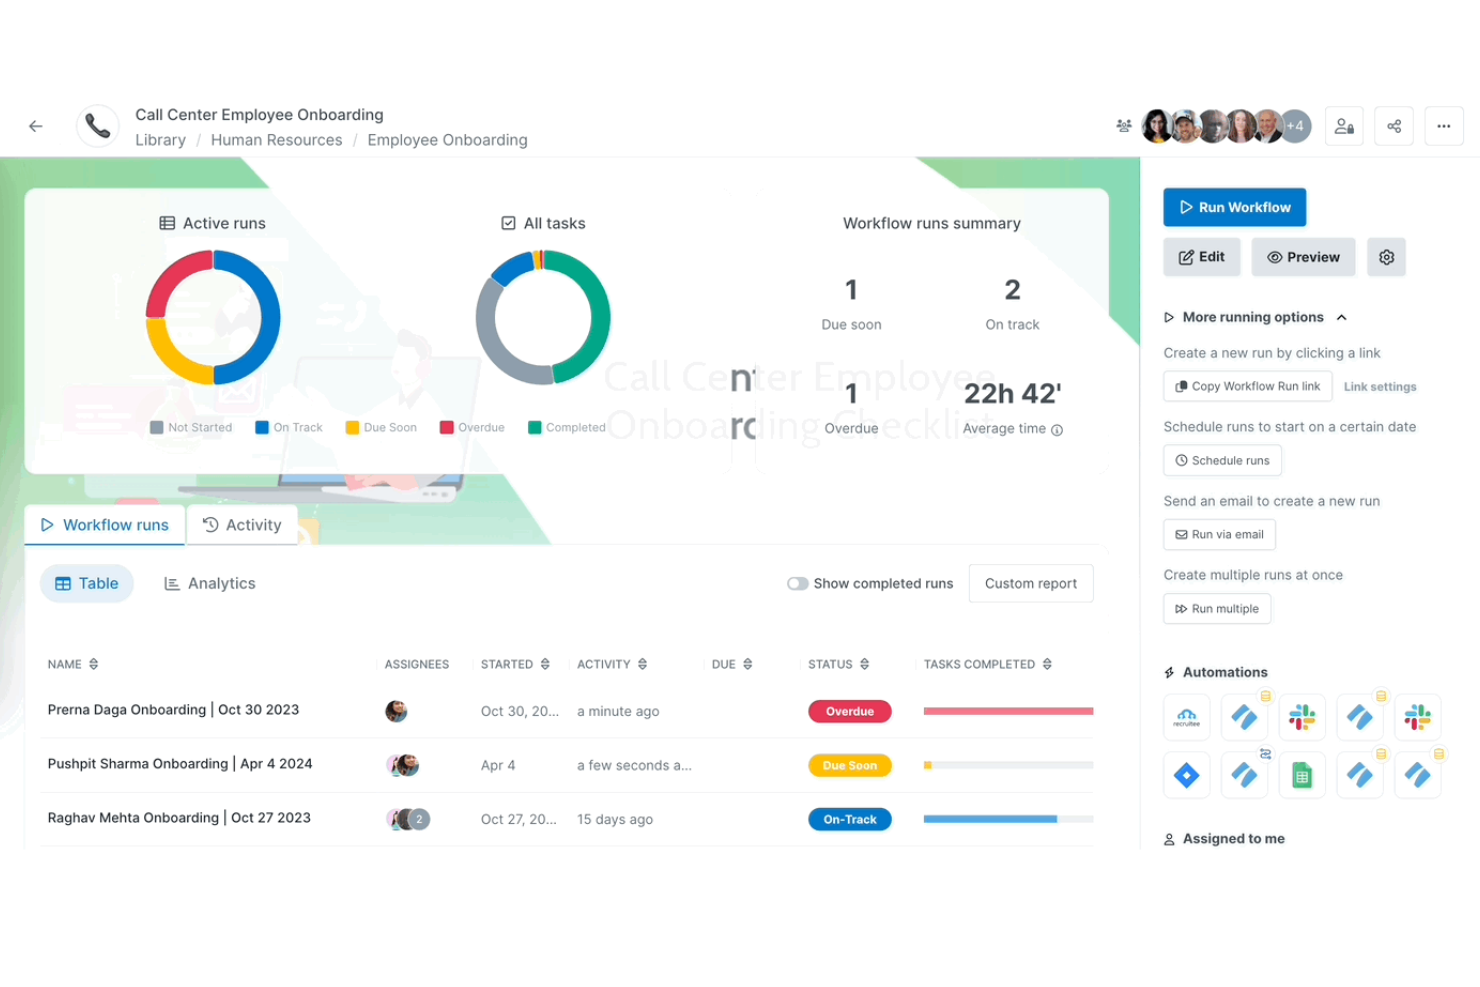
Task: Switch to the Activity tab
Action: click(x=242, y=524)
